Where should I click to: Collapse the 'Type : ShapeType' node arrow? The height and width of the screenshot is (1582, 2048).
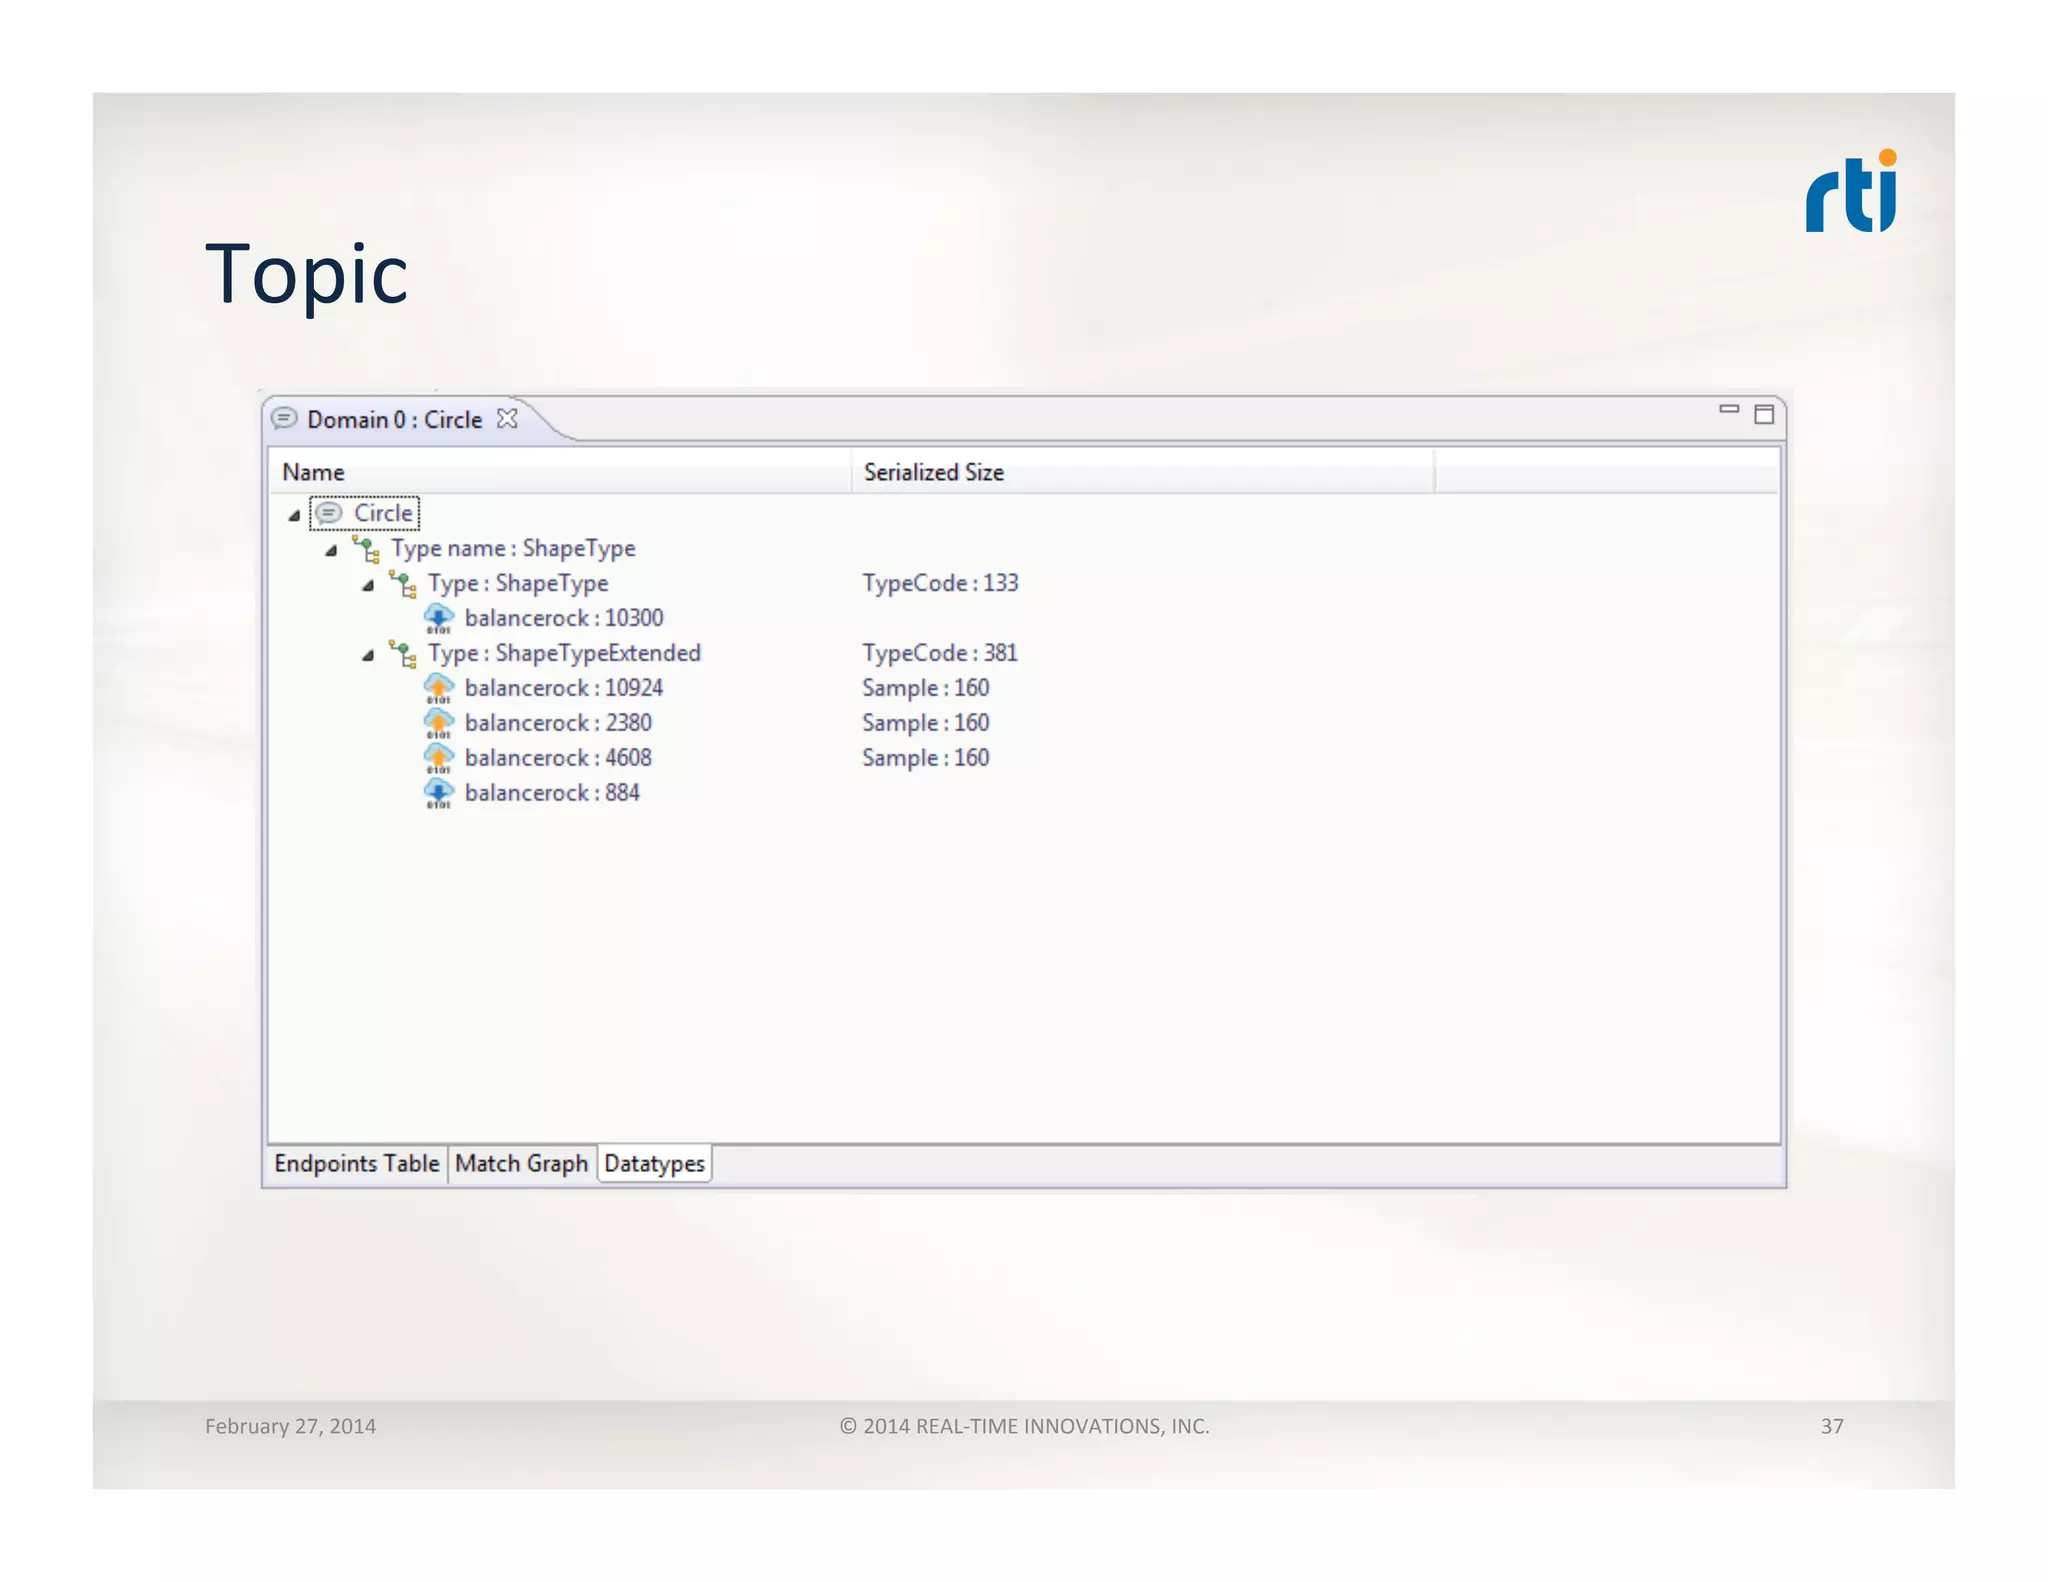click(368, 585)
